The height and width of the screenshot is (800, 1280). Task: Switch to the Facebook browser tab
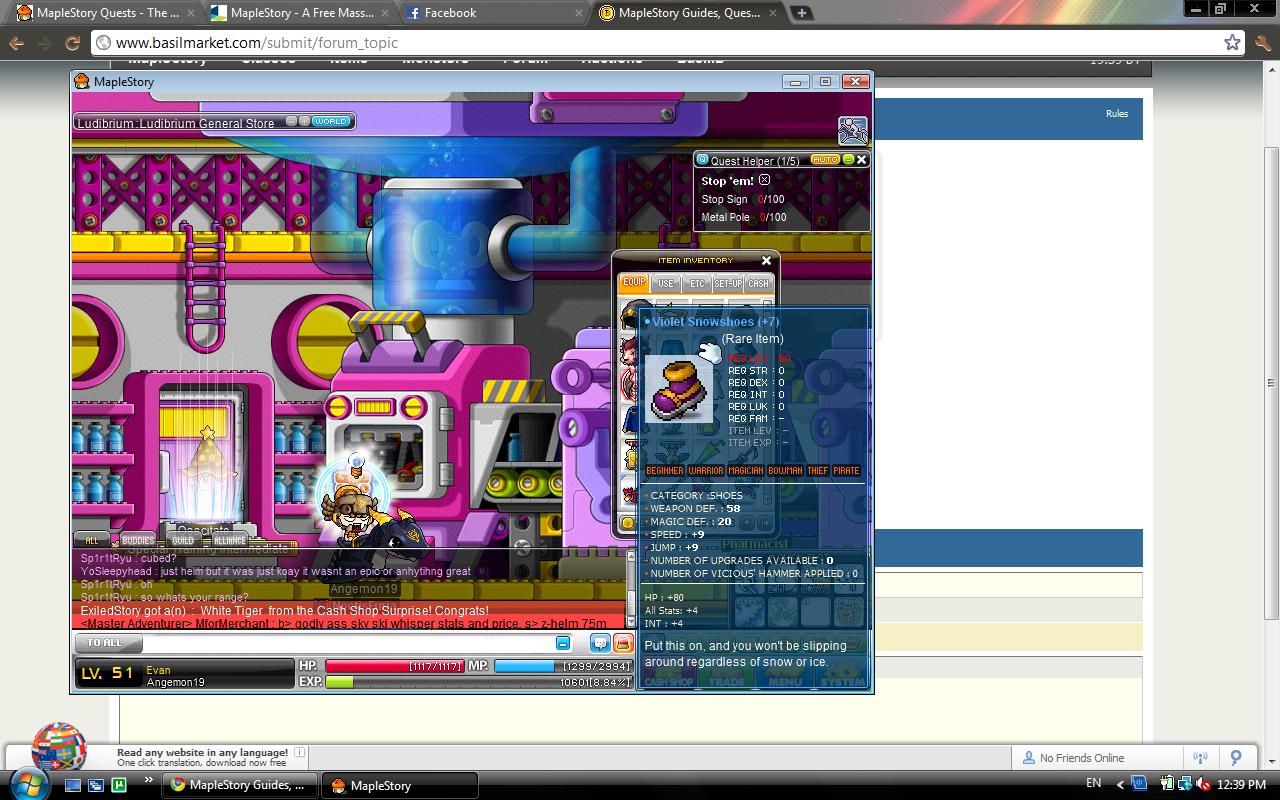[491, 13]
